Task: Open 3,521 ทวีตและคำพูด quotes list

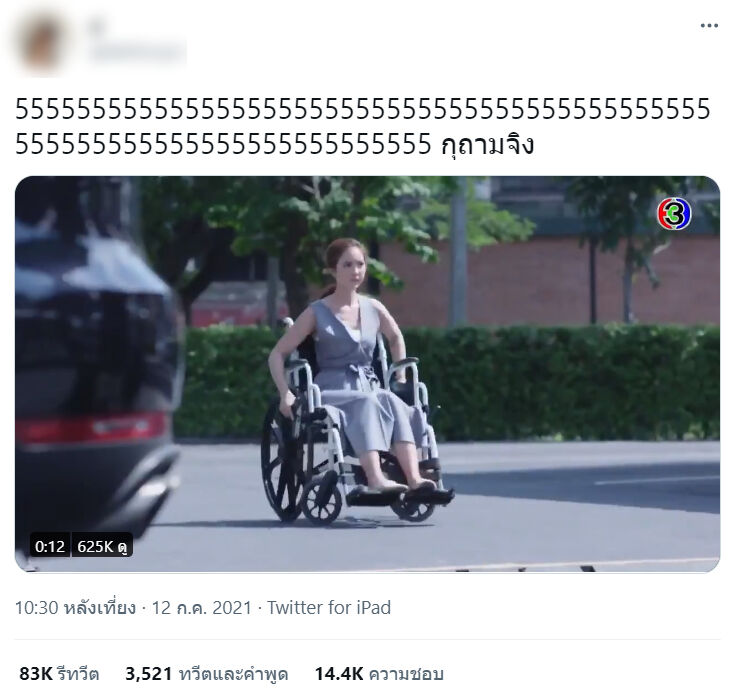Action: [206, 674]
